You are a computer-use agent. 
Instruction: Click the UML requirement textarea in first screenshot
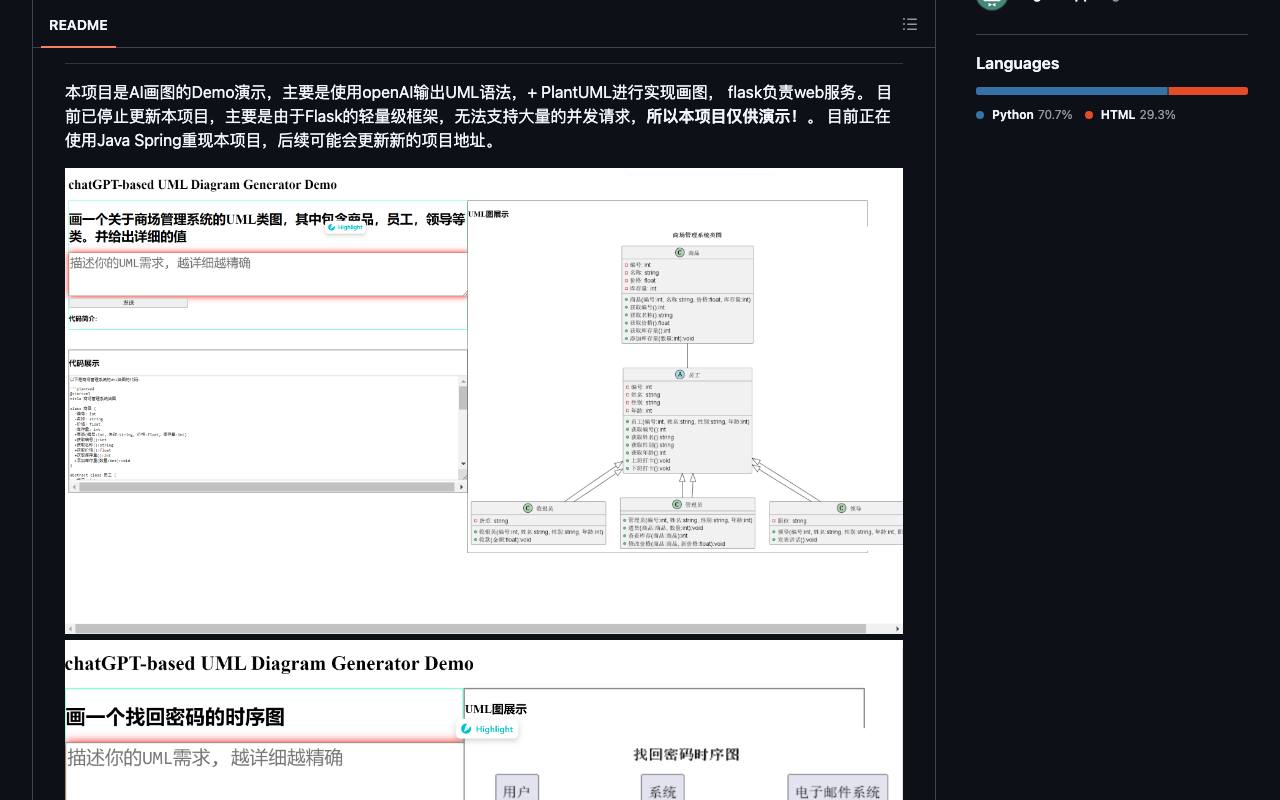pos(267,274)
